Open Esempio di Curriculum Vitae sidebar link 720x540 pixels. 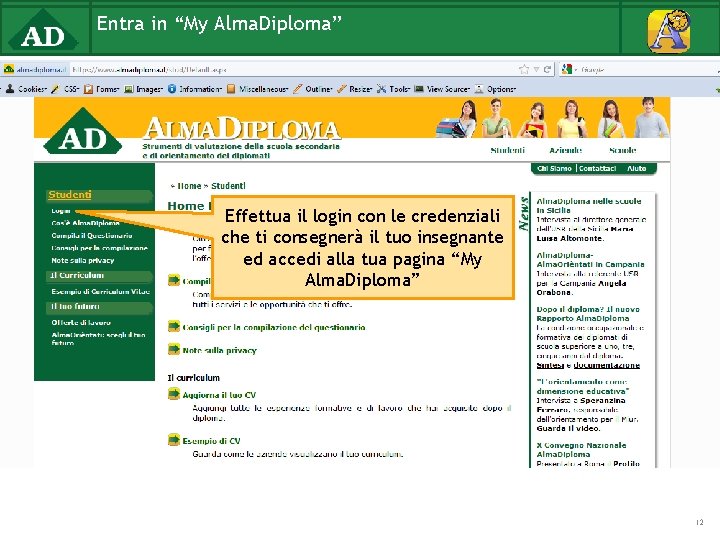click(101, 292)
